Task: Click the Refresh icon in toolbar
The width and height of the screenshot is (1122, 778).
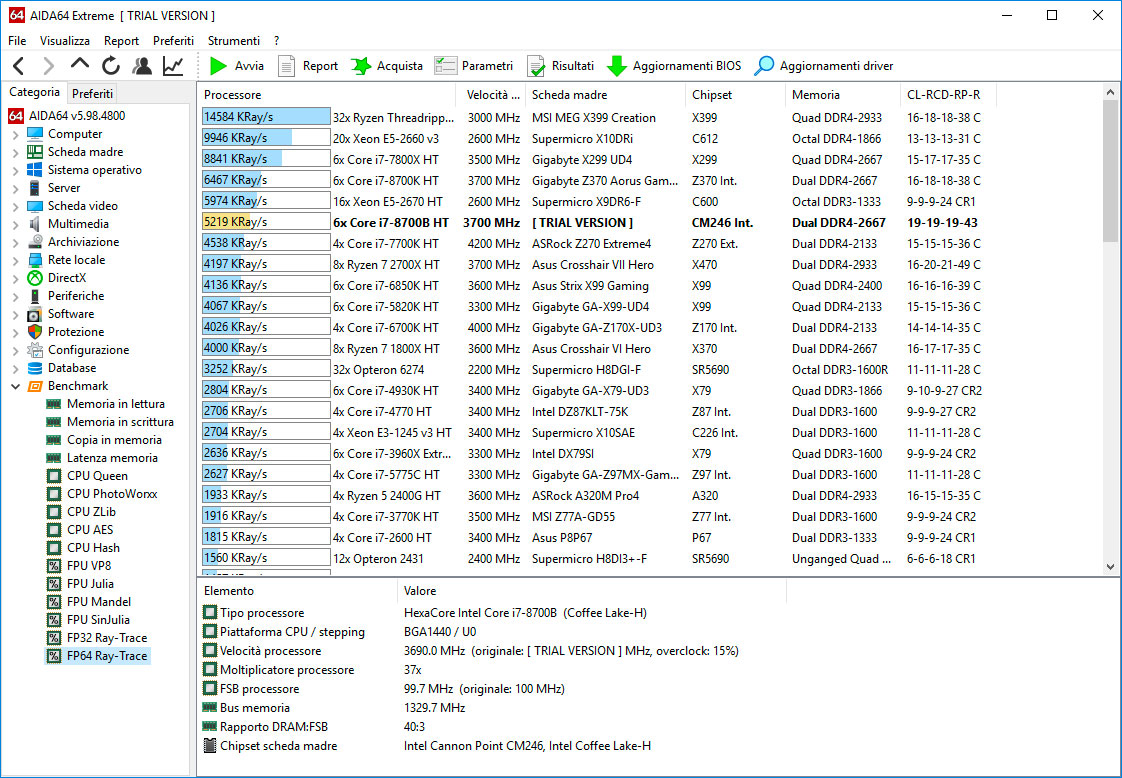Action: [x=110, y=67]
